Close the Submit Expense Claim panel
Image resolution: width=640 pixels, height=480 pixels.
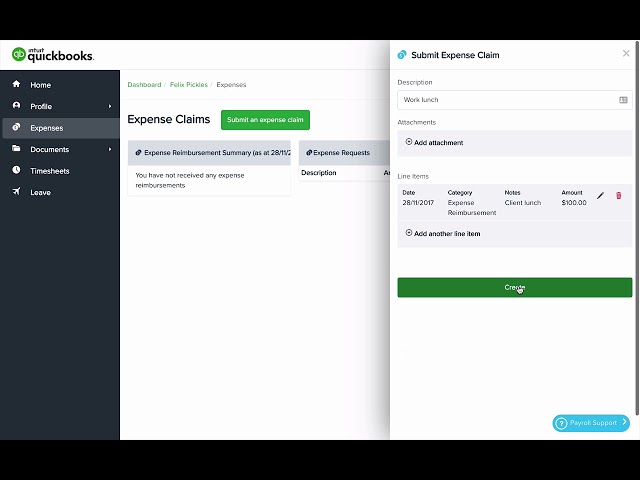(x=626, y=53)
